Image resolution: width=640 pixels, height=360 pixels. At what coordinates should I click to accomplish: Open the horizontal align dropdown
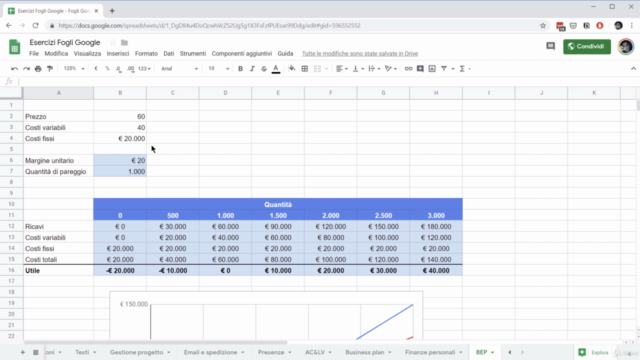(x=342, y=69)
